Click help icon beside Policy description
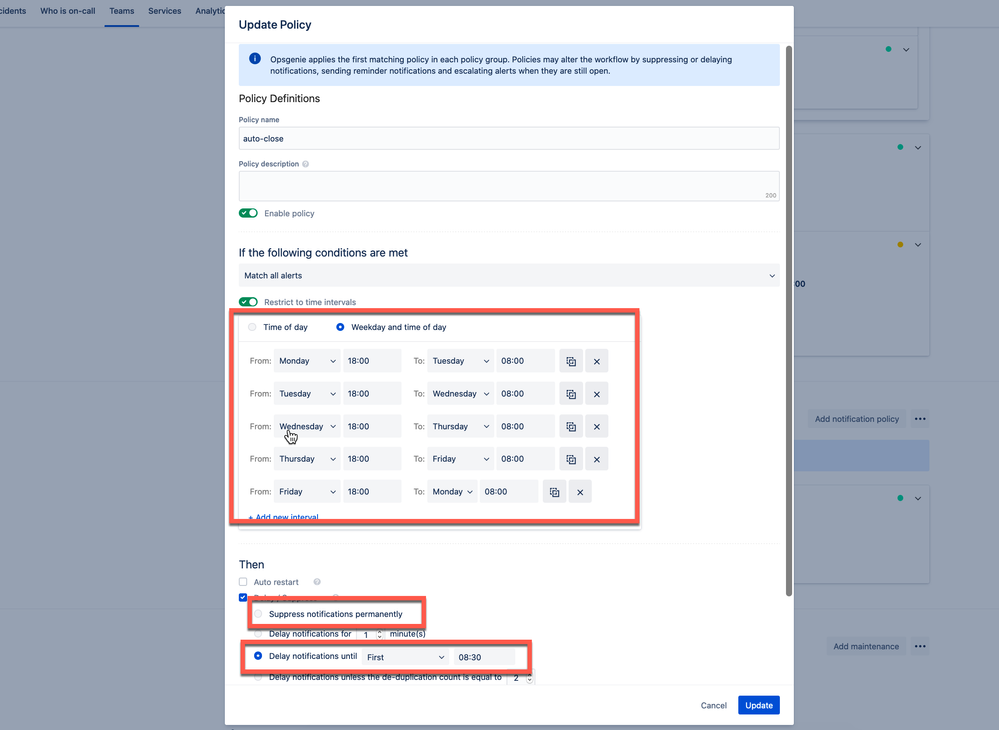Image resolution: width=999 pixels, height=730 pixels. [306, 164]
